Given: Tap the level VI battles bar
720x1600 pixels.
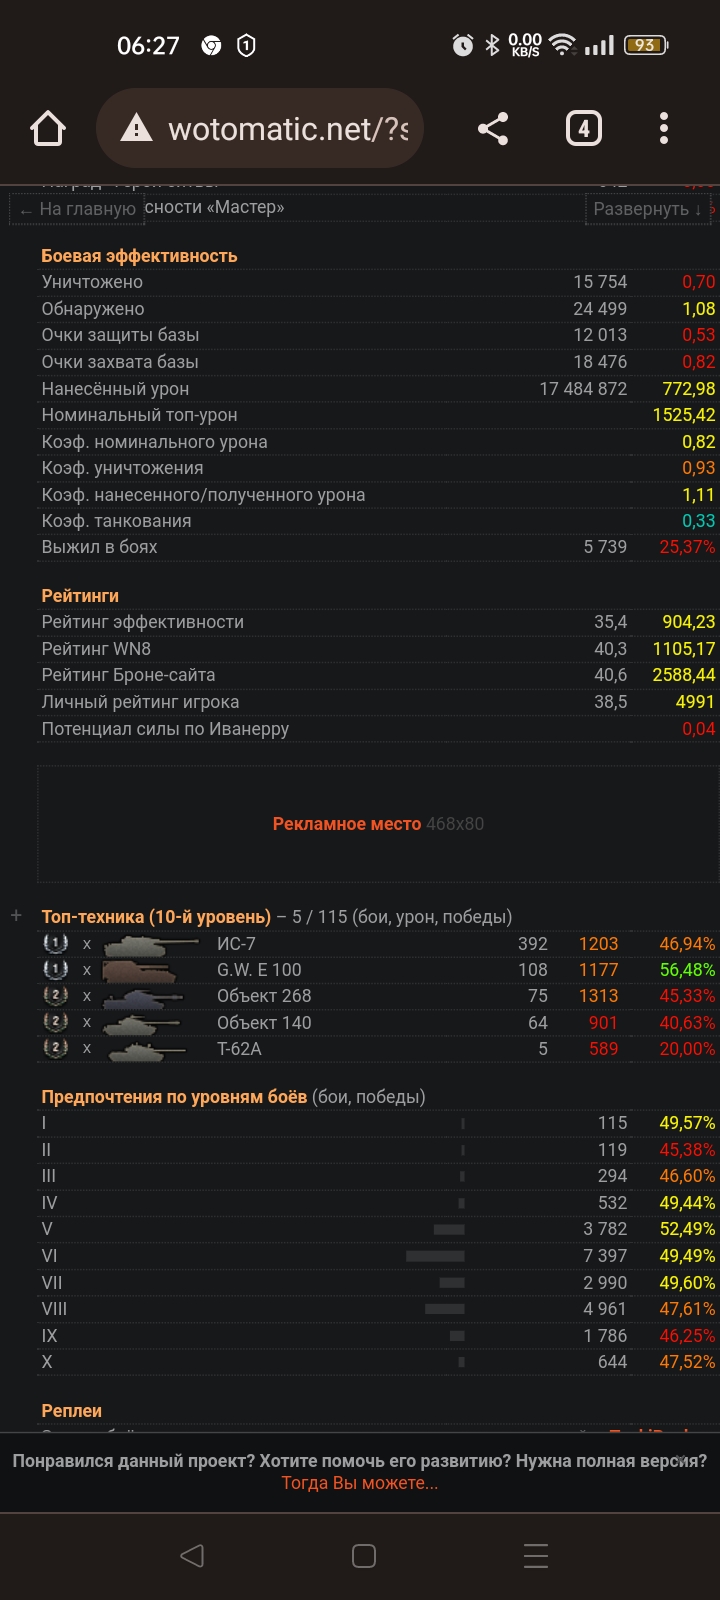Looking at the screenshot, I should (x=435, y=1256).
